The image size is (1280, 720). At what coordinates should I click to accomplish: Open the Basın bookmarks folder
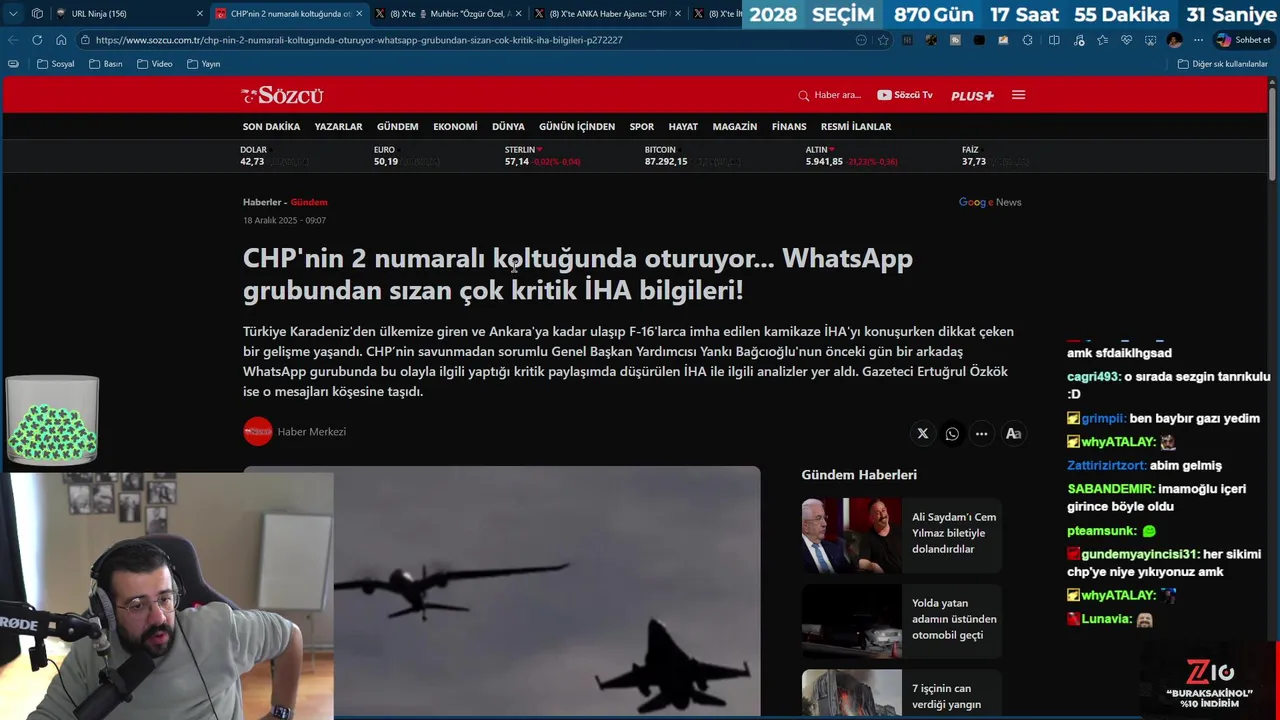pos(106,64)
